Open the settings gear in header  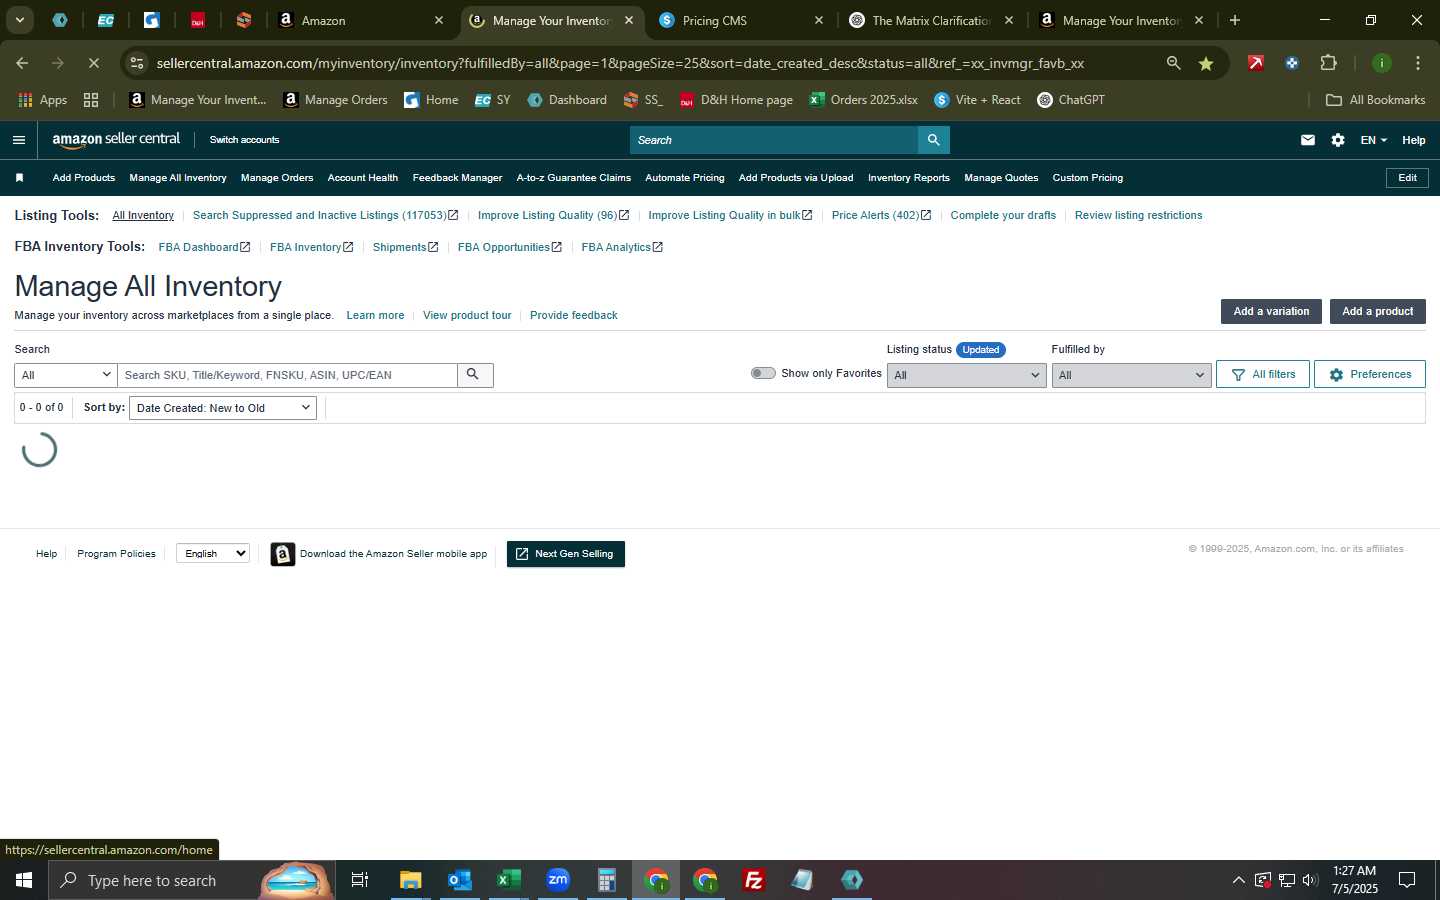(1337, 140)
